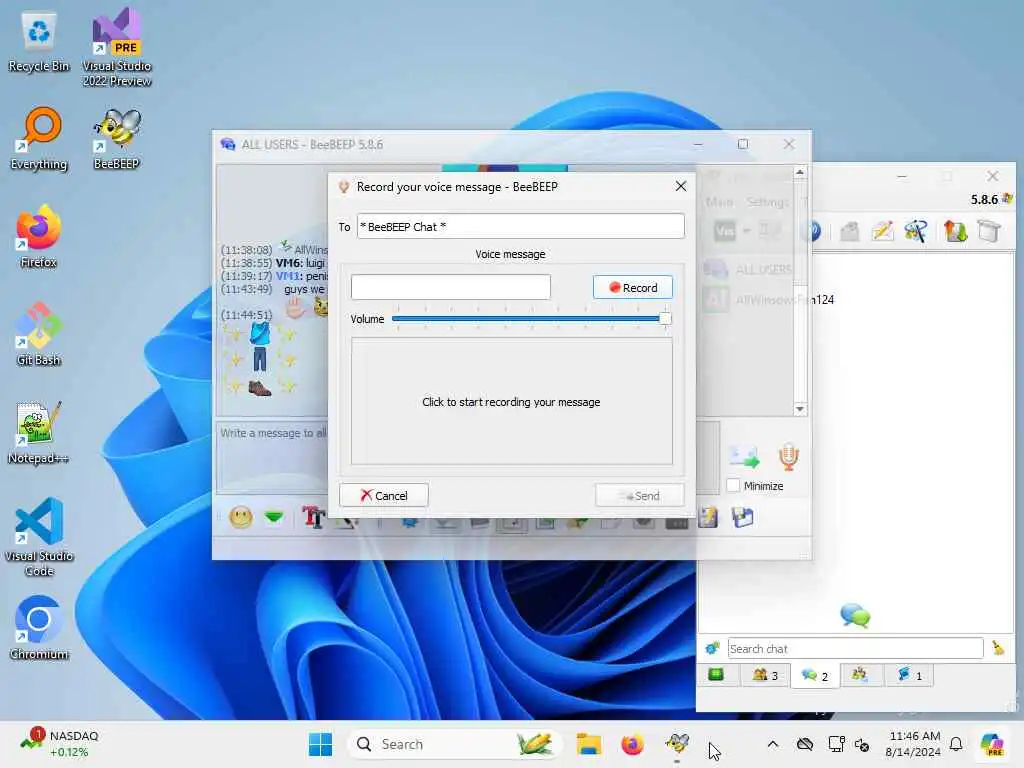Click the notification bell icon
1024x768 pixels.
click(x=956, y=744)
